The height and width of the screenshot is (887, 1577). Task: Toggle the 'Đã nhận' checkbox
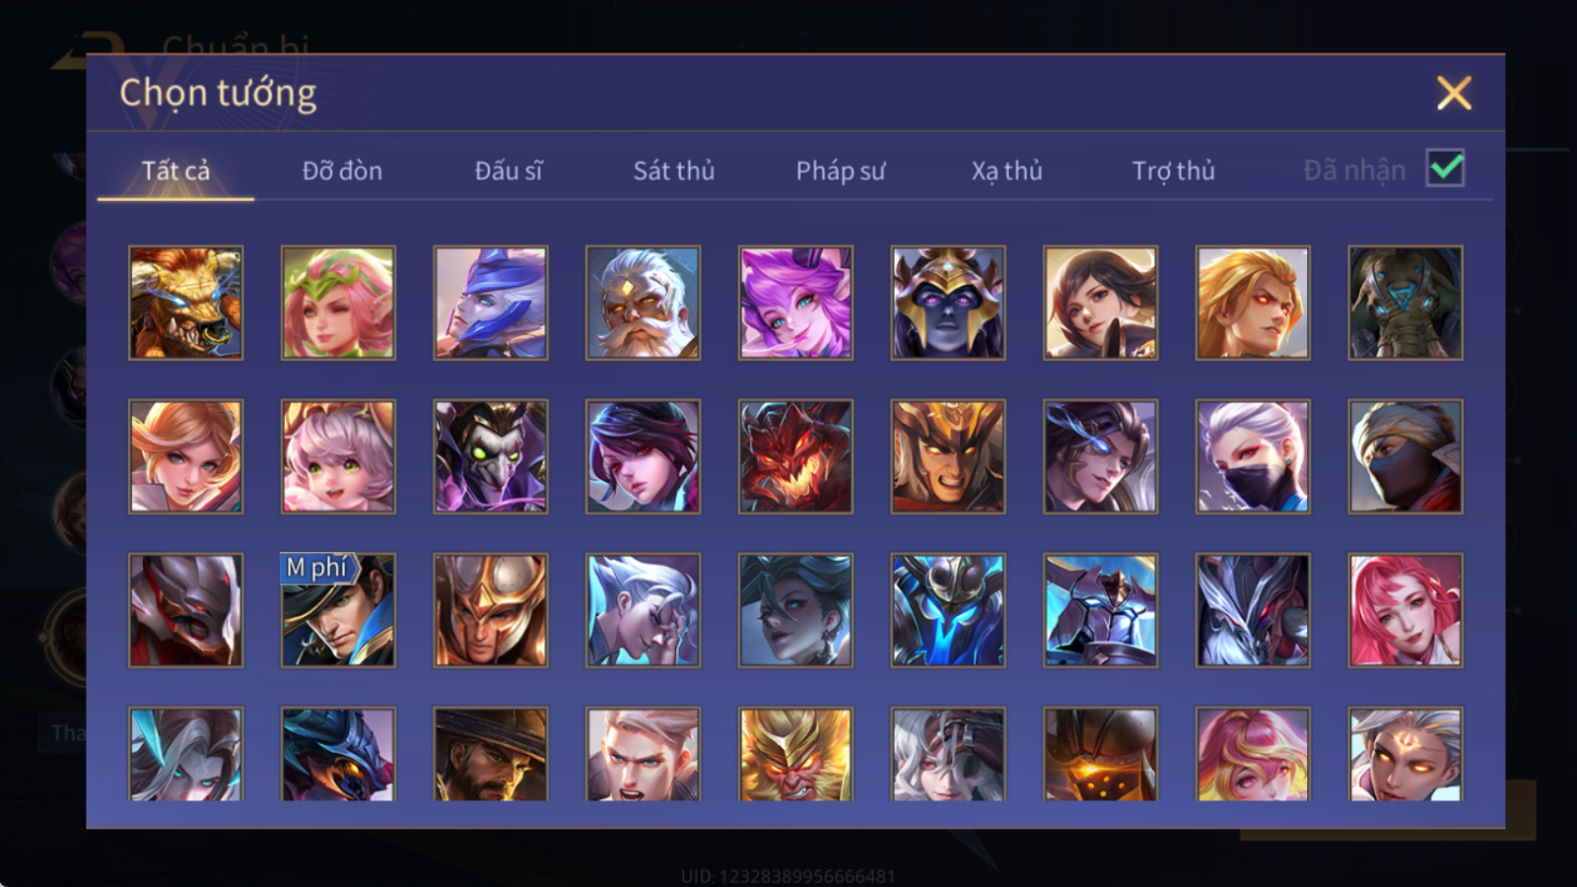(x=1446, y=168)
